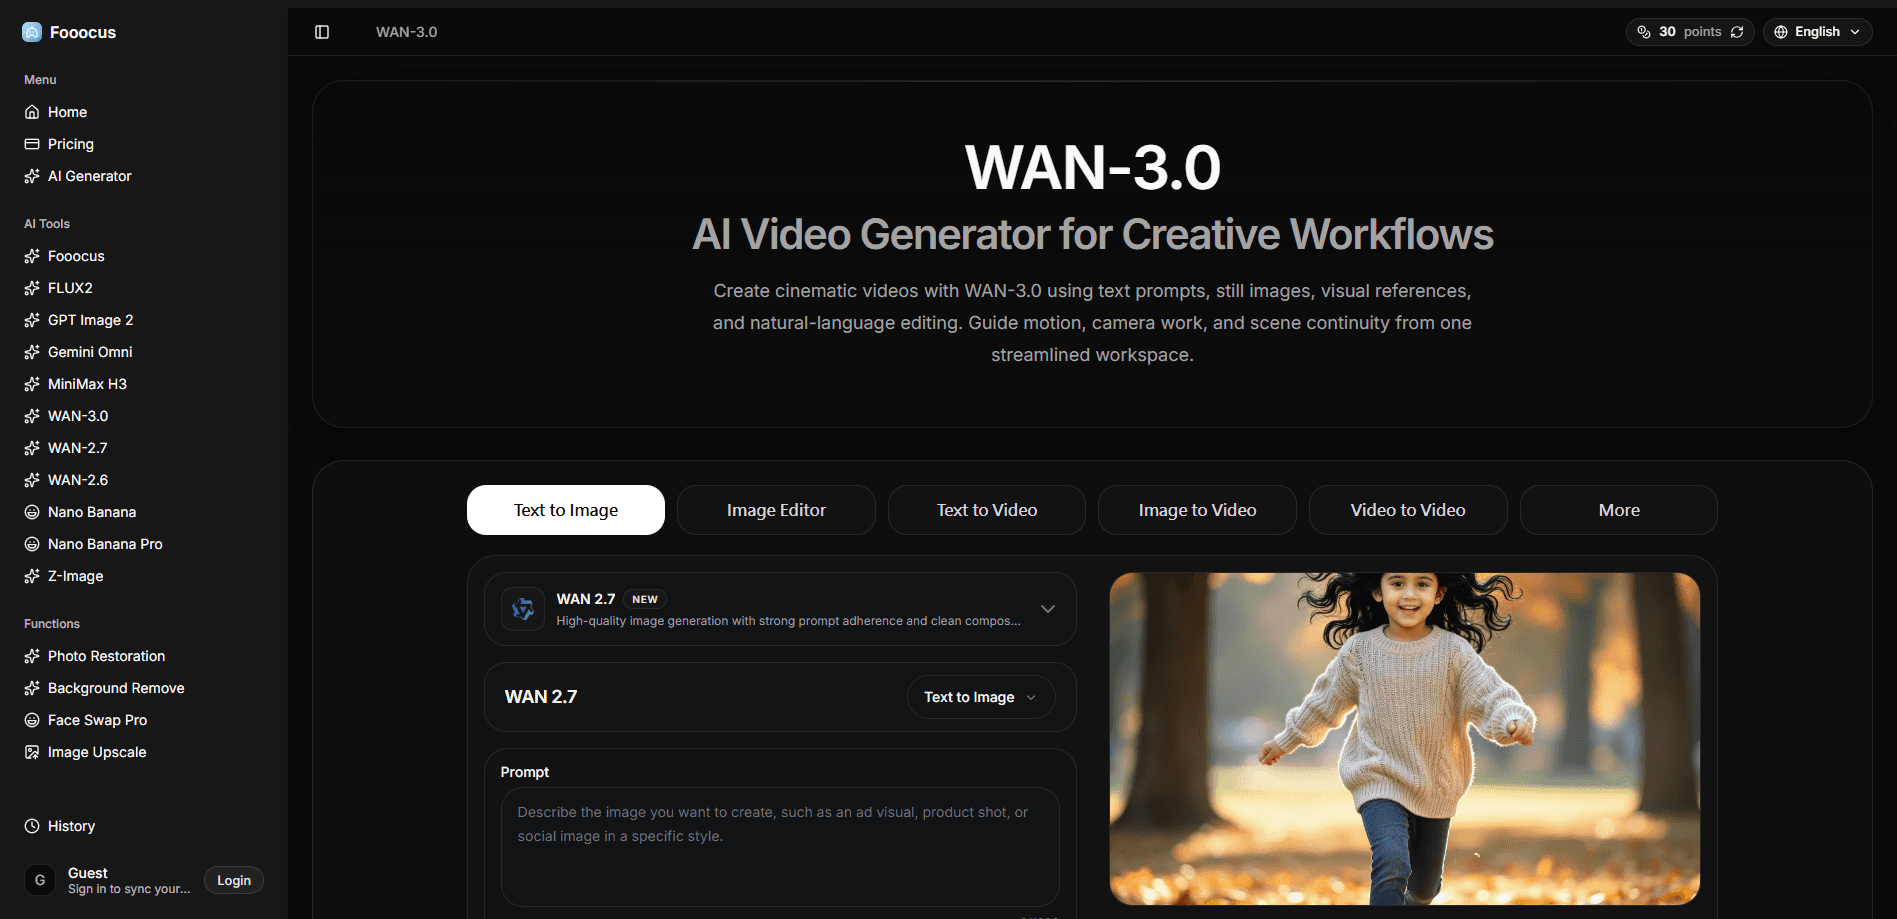Screen dimensions: 1897x919
Task: Click the History clock icon
Action: coord(32,826)
